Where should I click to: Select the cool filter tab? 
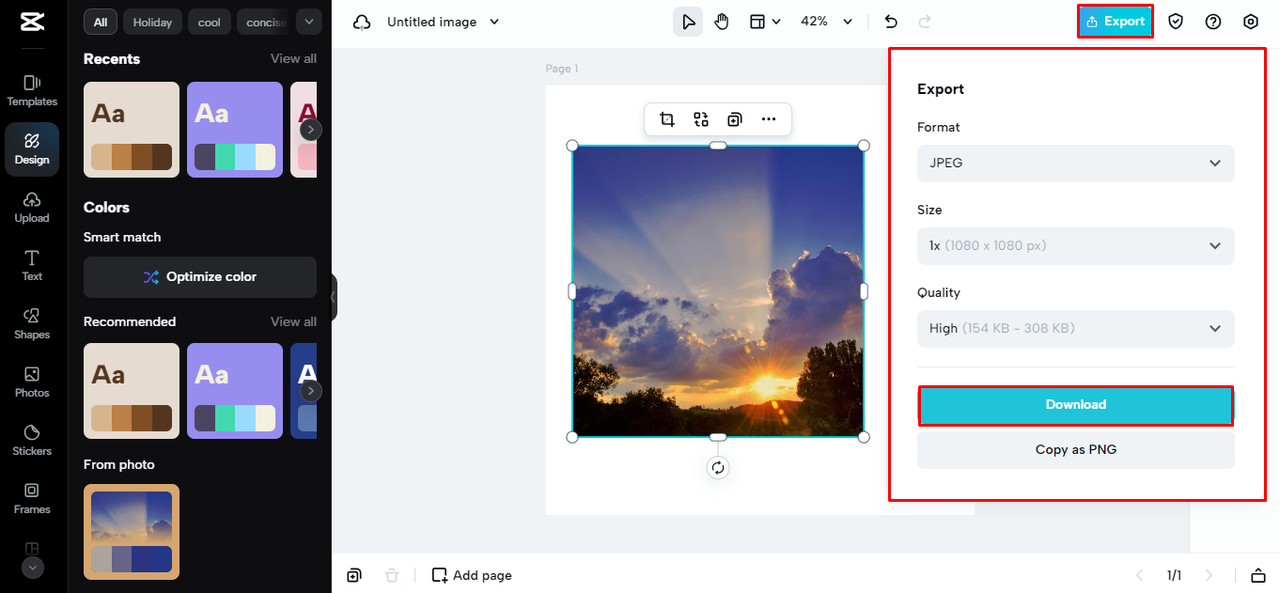(209, 22)
